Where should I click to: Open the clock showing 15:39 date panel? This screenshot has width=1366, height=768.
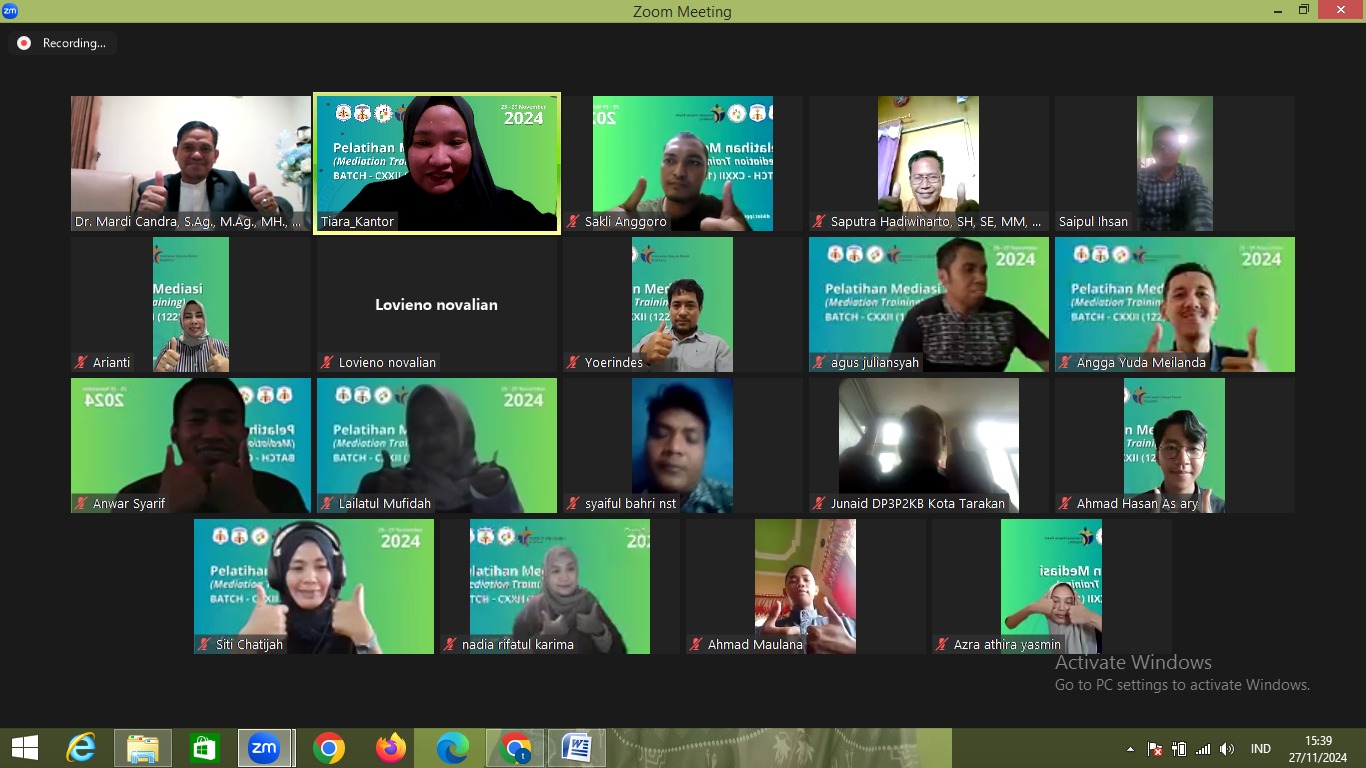pos(1318,749)
